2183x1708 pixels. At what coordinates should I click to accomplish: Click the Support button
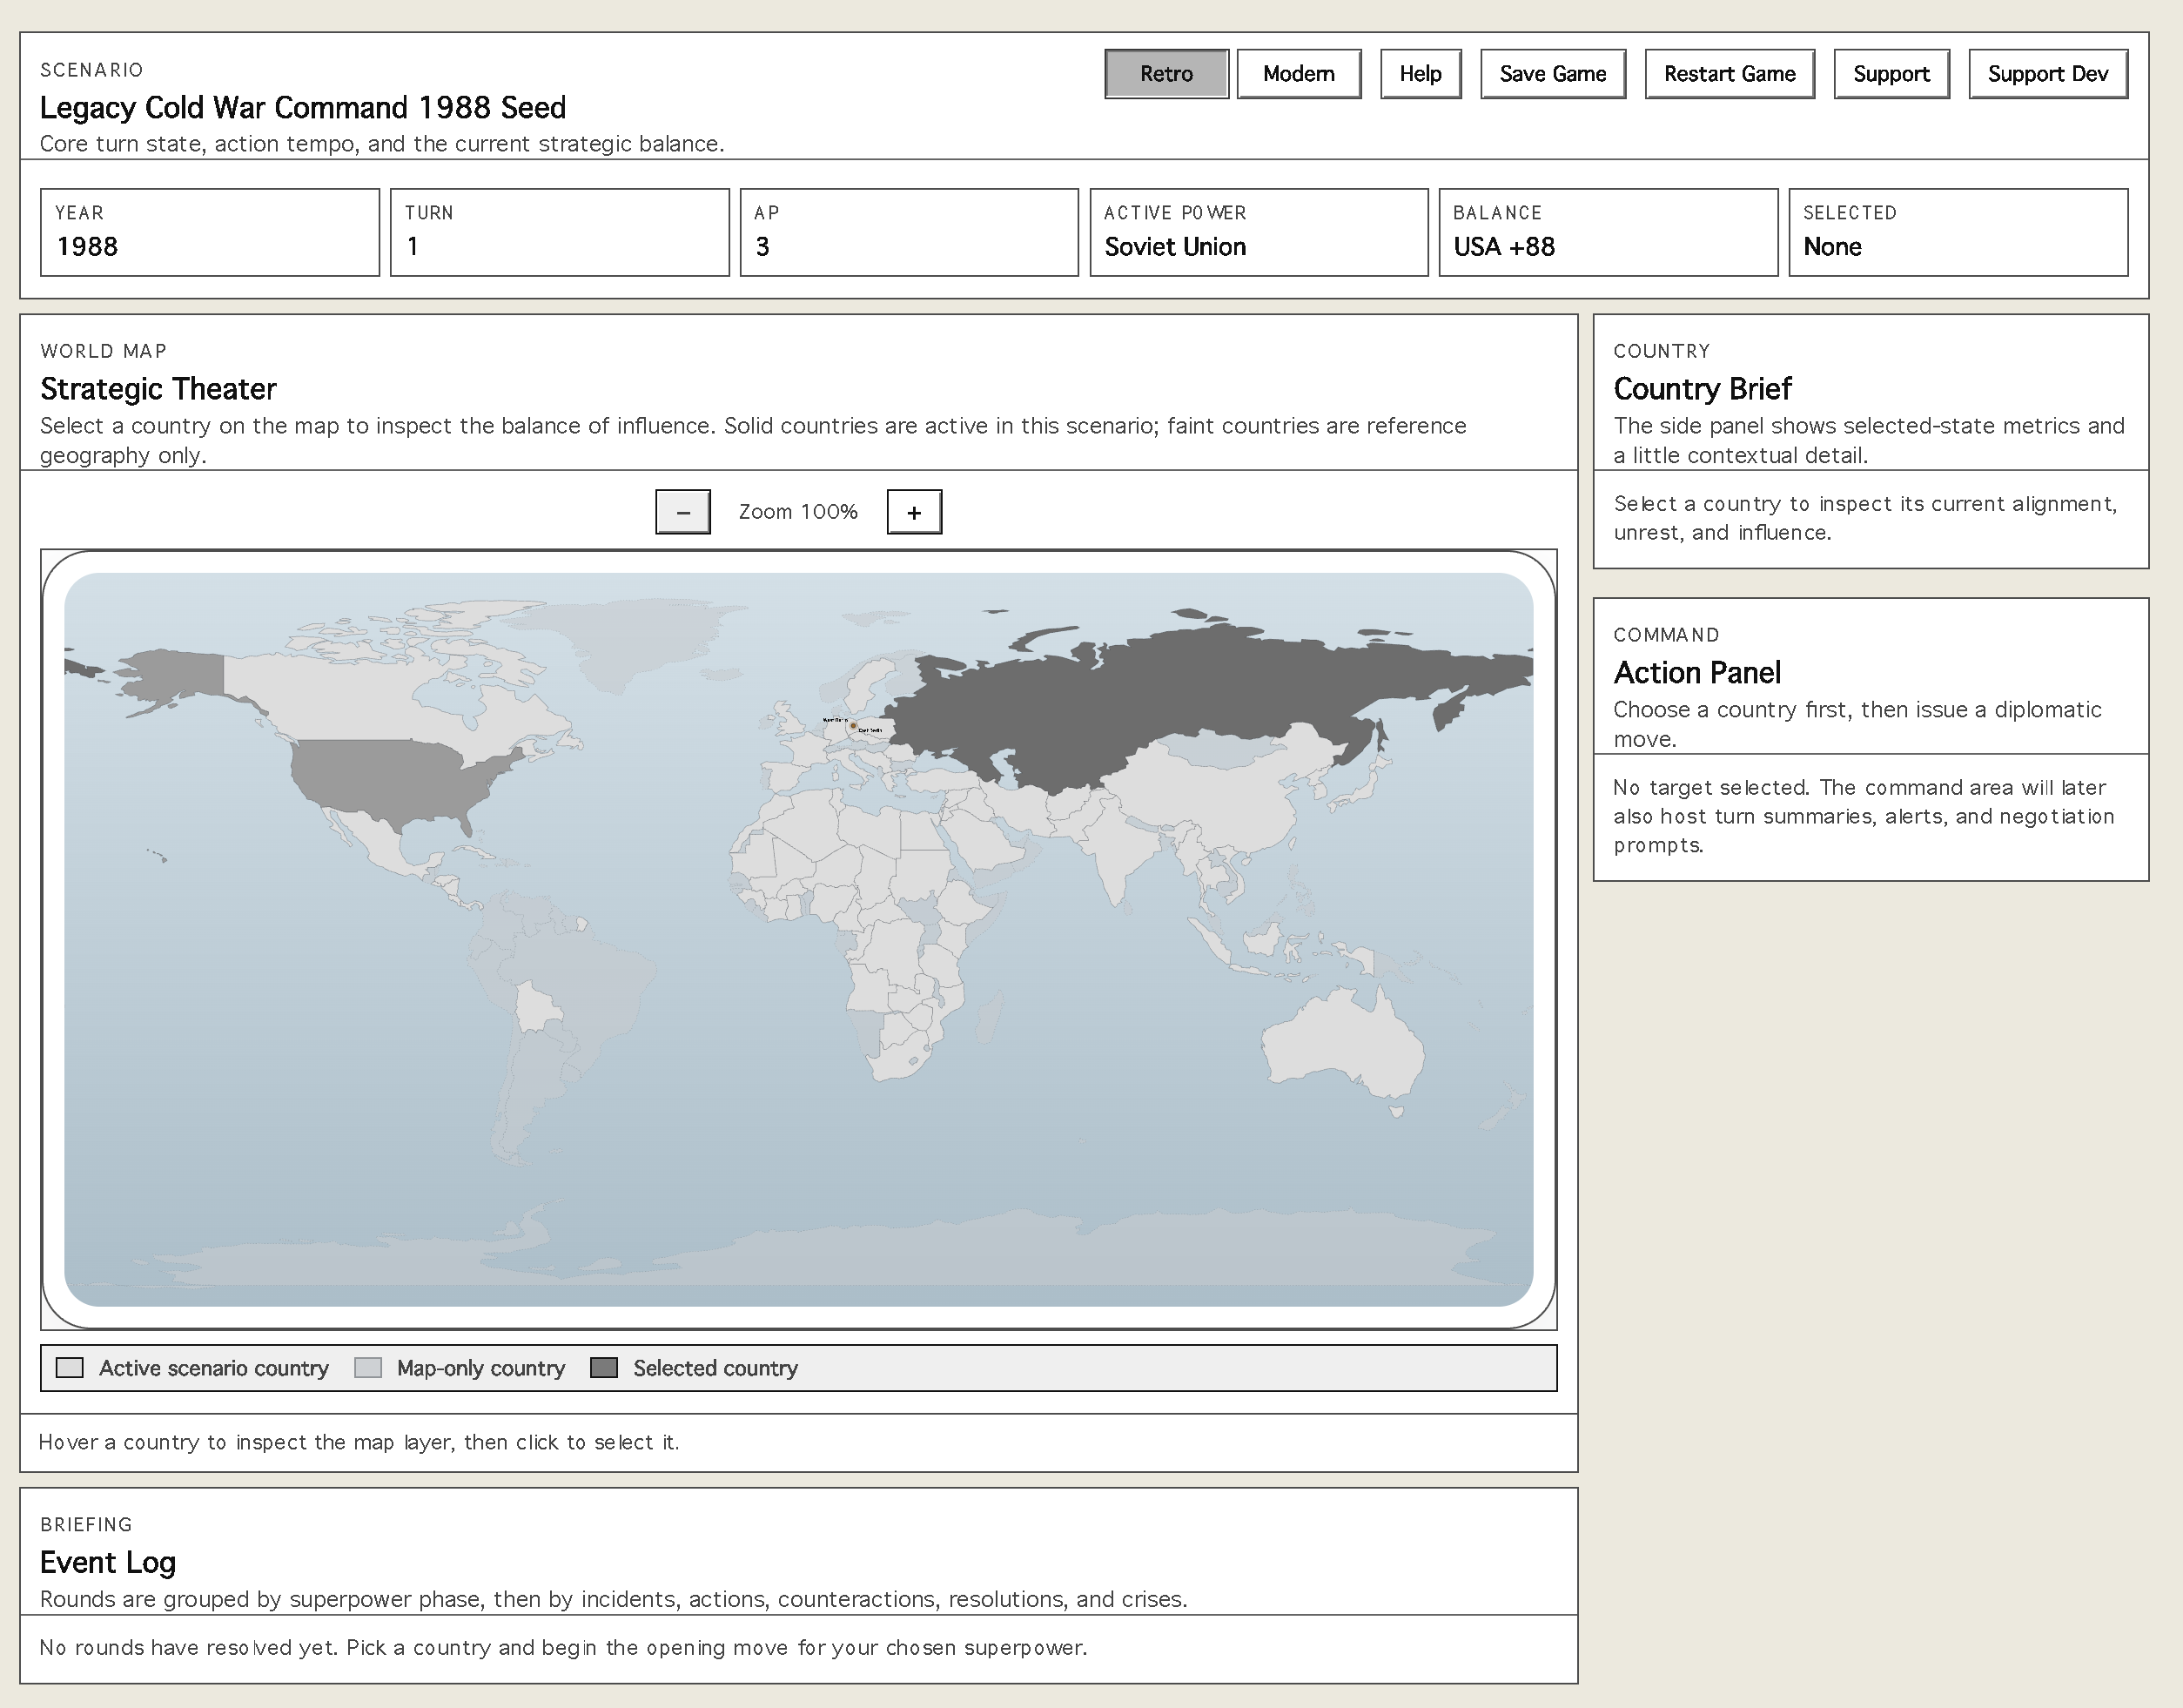[1891, 74]
